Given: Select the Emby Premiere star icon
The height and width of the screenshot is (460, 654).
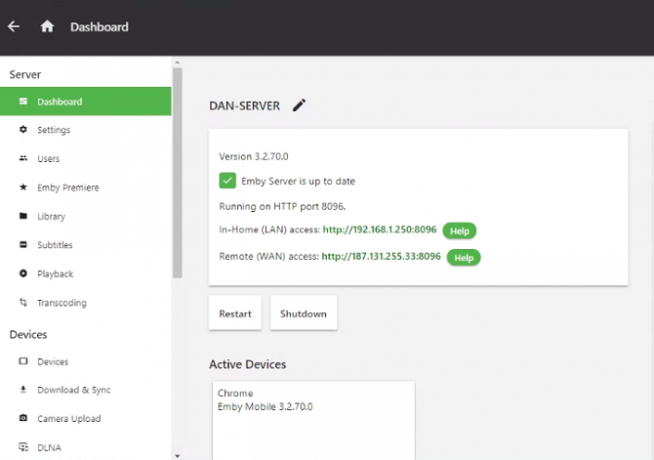Looking at the screenshot, I should pos(23,187).
